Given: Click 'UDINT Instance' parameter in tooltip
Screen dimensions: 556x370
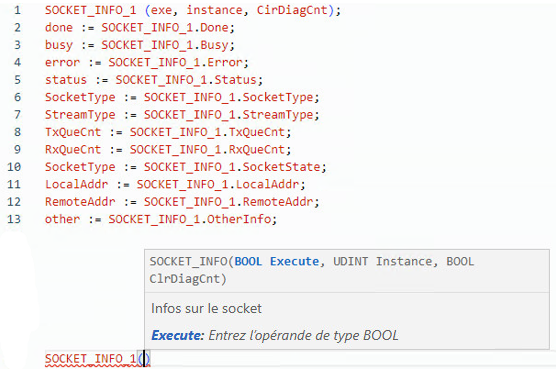Looking at the screenshot, I should point(383,261).
